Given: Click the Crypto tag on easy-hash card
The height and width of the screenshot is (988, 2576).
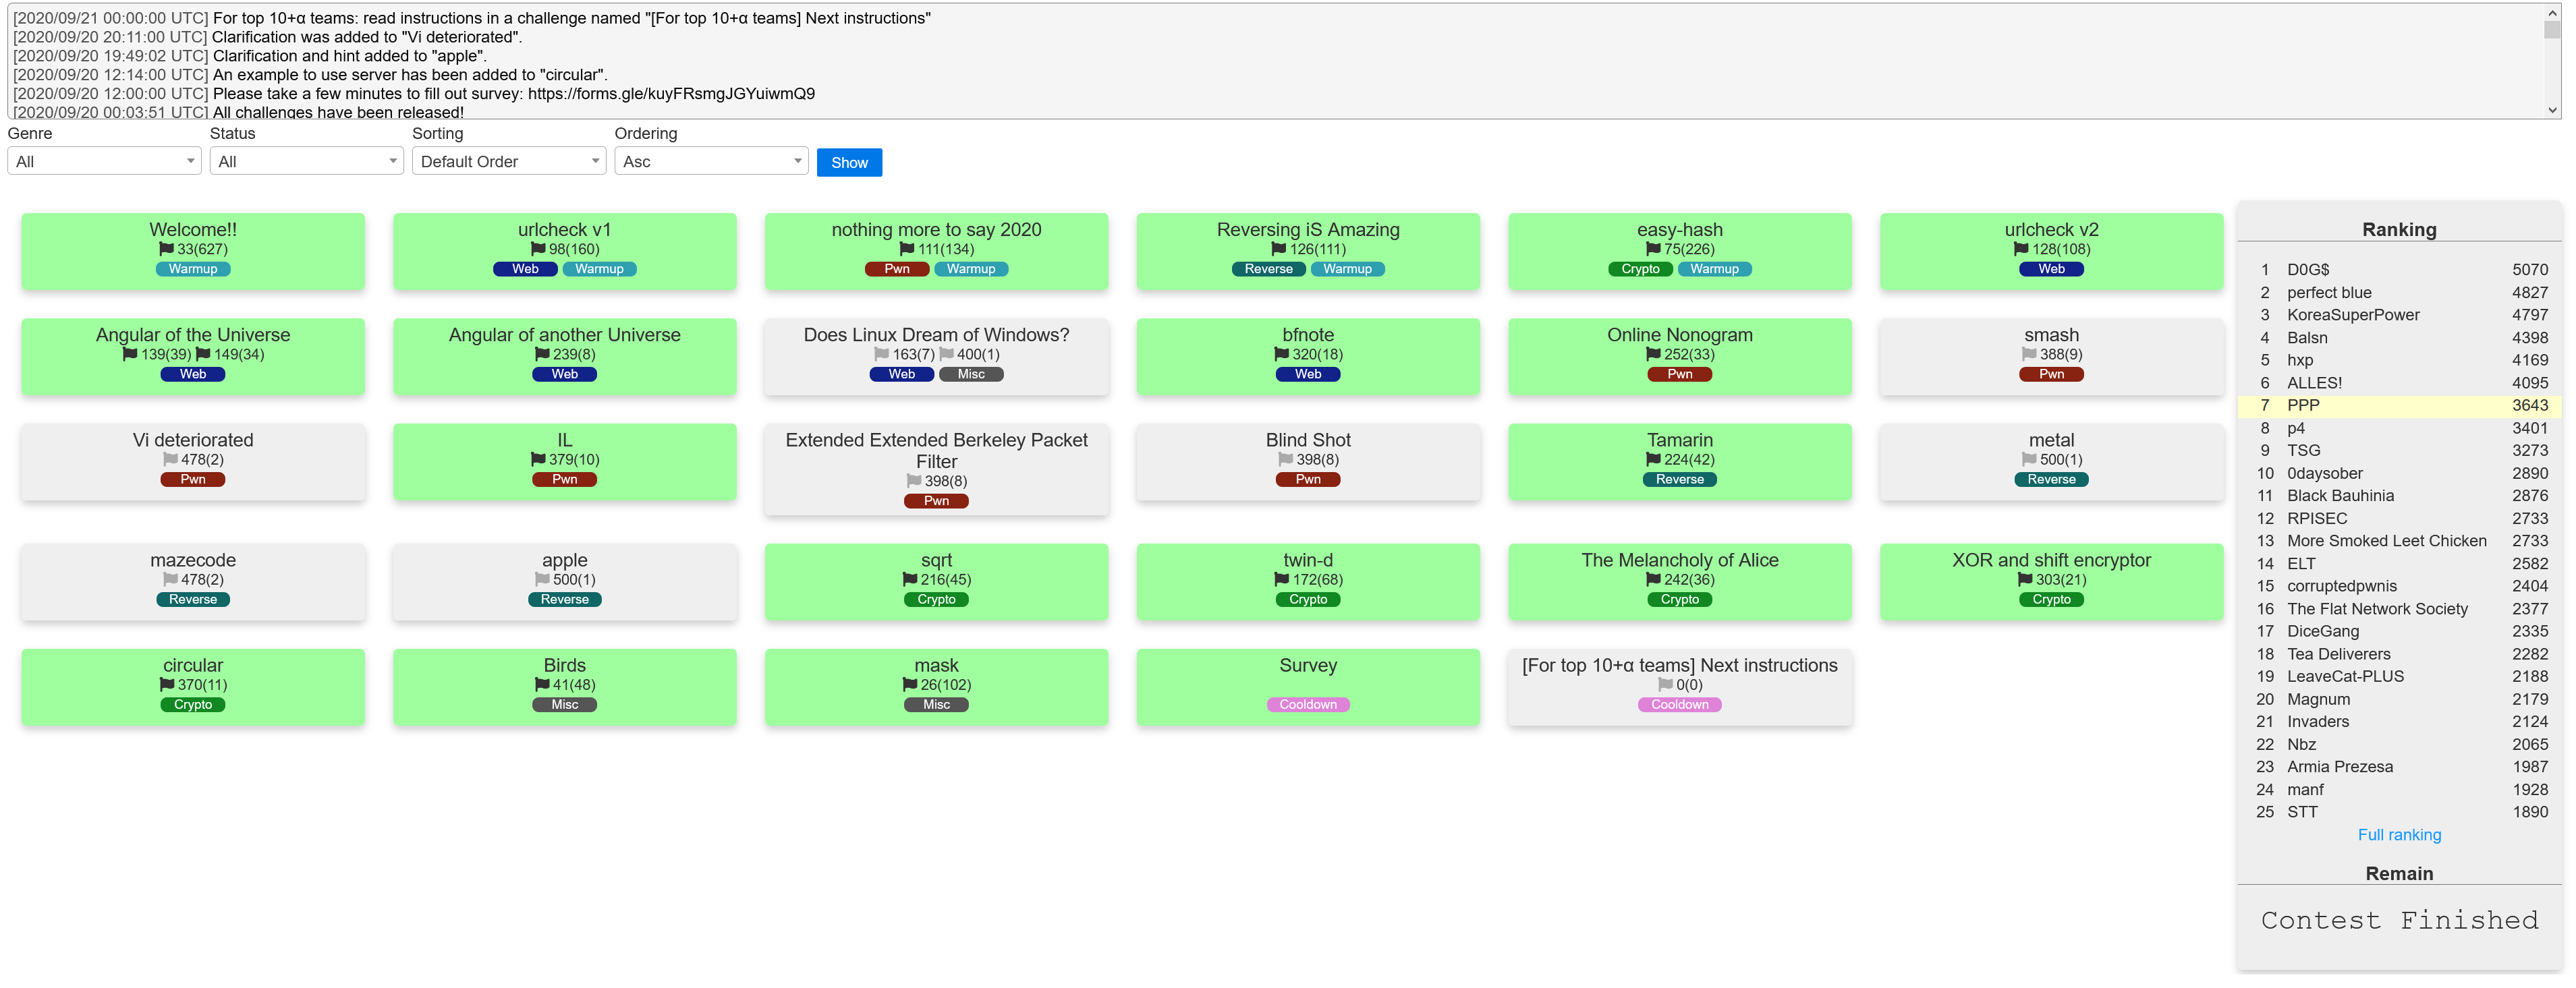Looking at the screenshot, I should coord(1640,269).
